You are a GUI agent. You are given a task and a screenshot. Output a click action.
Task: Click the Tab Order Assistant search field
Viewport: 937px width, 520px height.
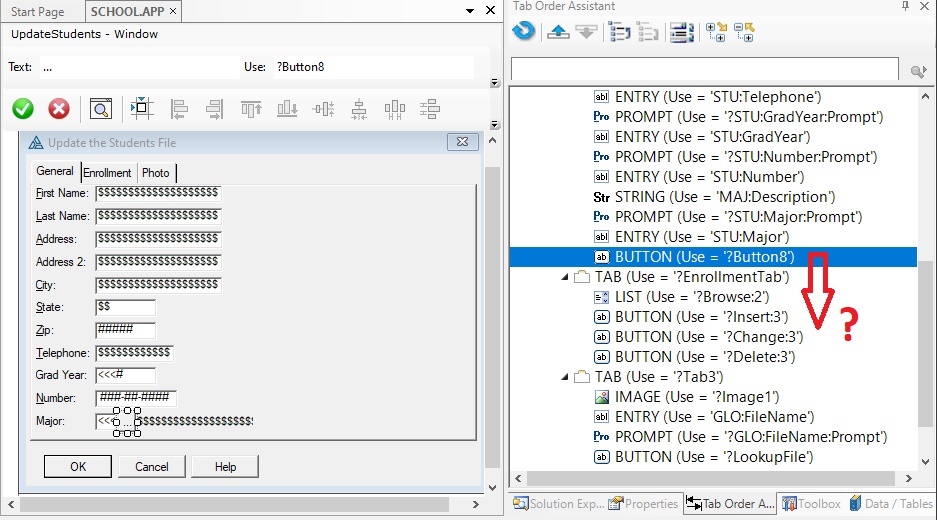[705, 70]
